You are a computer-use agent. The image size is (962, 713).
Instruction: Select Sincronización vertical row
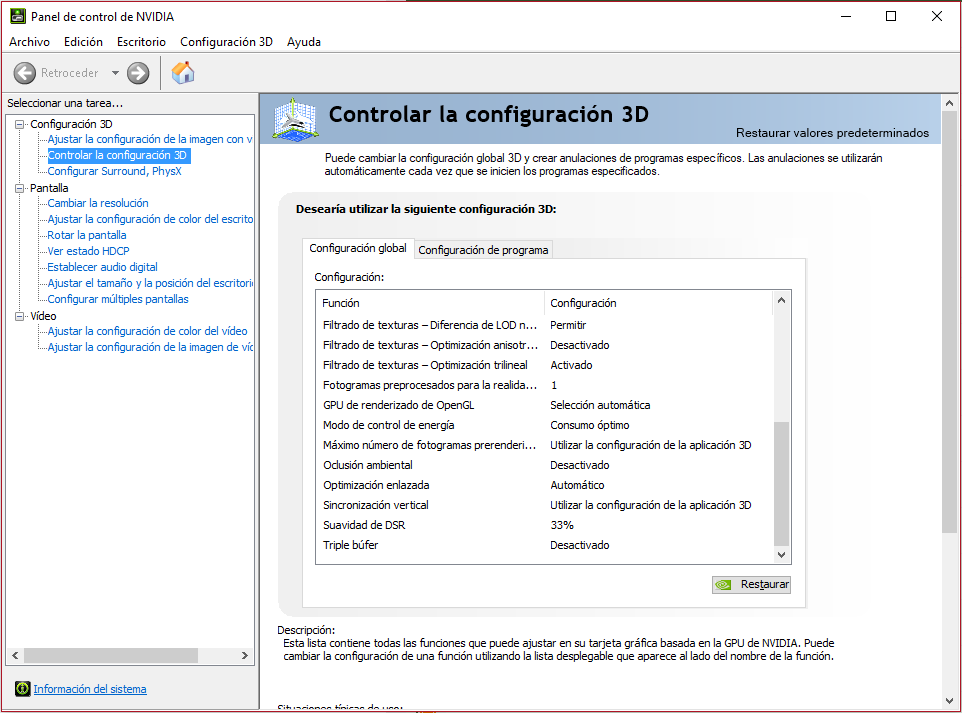[x=544, y=505]
